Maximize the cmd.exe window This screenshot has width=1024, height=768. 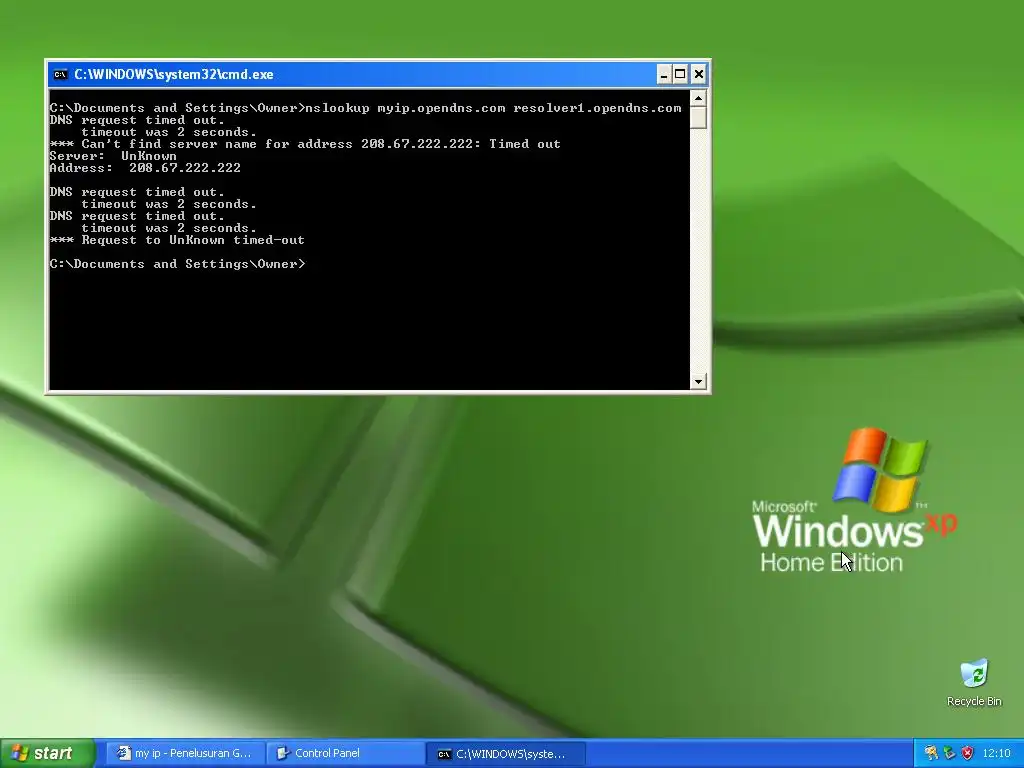680,74
